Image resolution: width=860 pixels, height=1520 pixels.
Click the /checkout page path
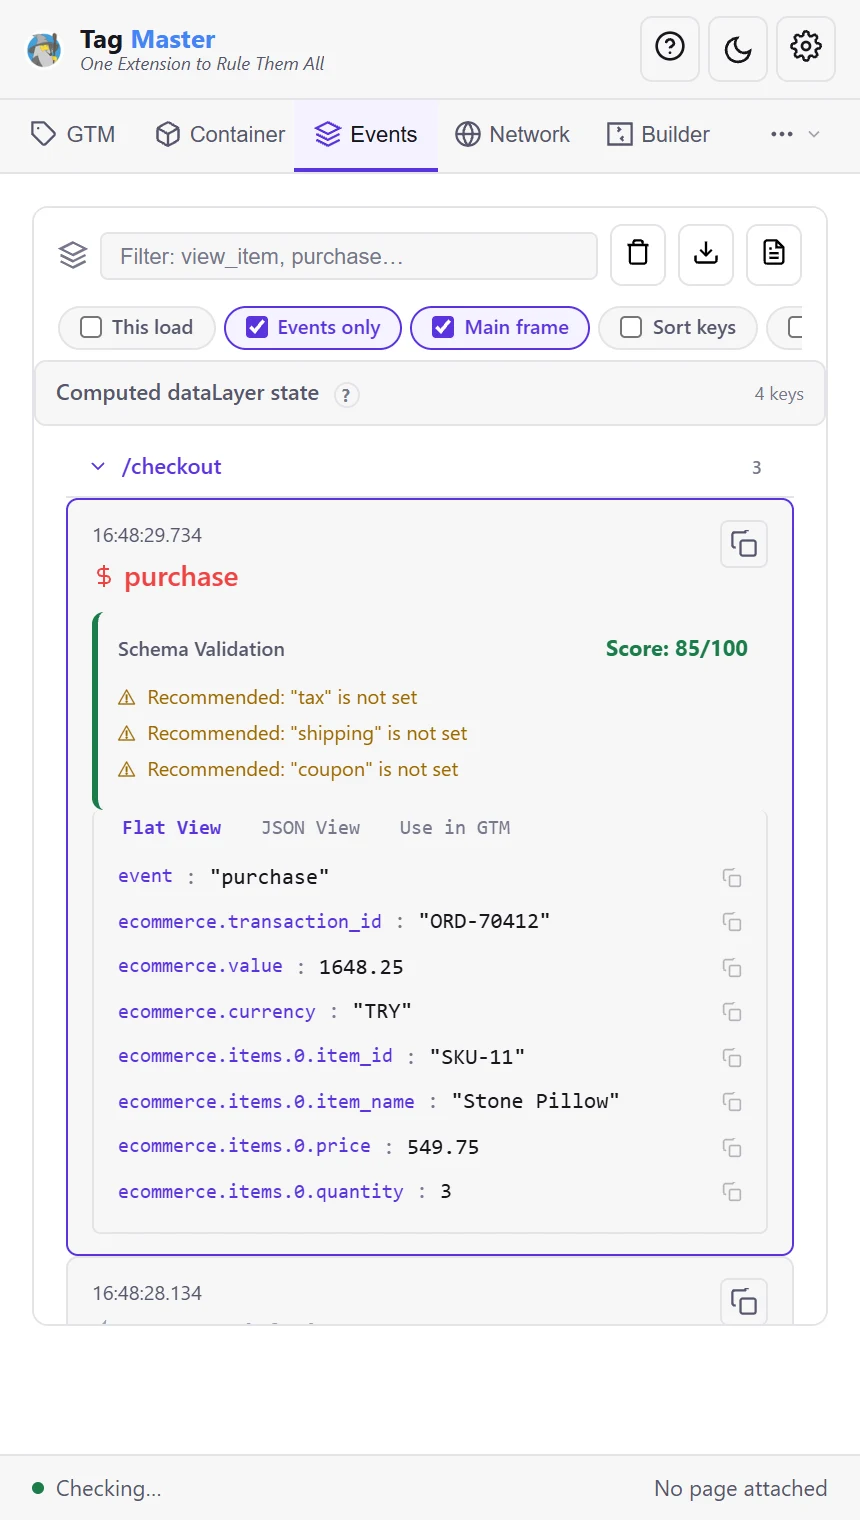(x=171, y=466)
